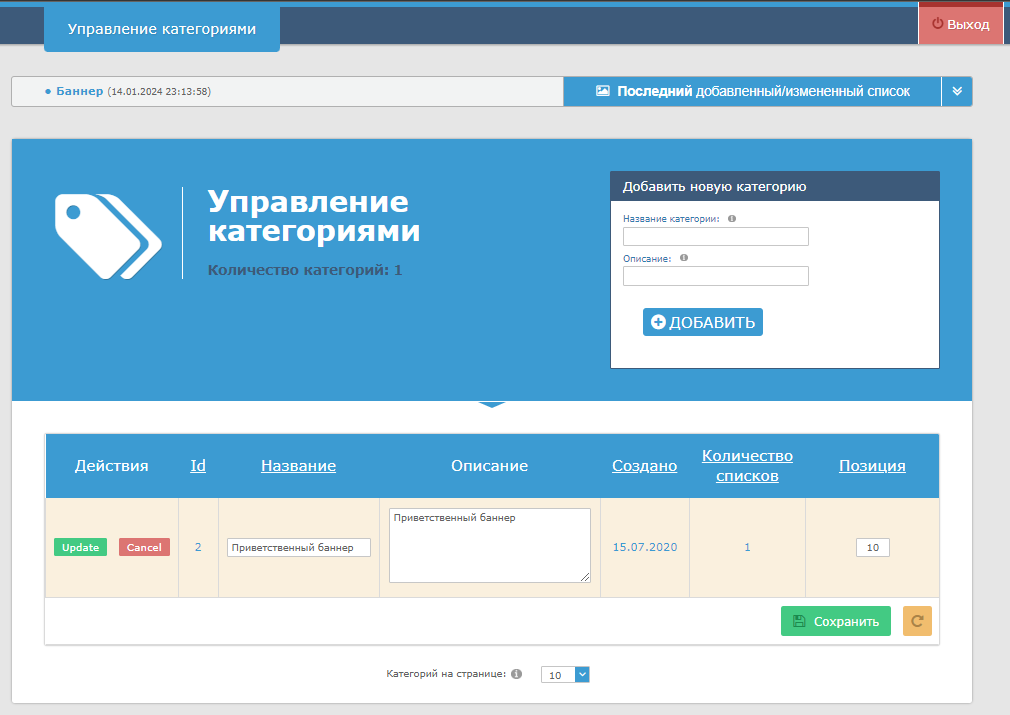1010x715 pixels.
Task: Click the orange refresh icon button
Action: (917, 621)
